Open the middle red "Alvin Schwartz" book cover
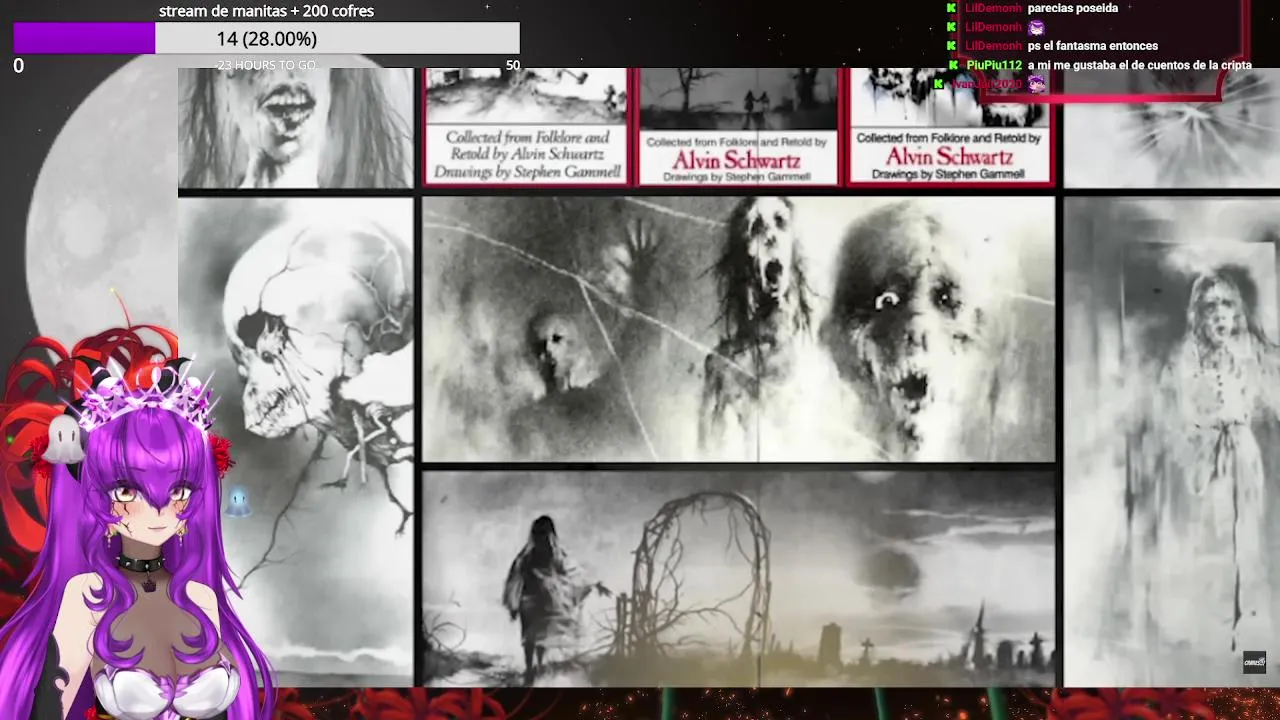This screenshot has height=720, width=1280. click(x=738, y=127)
